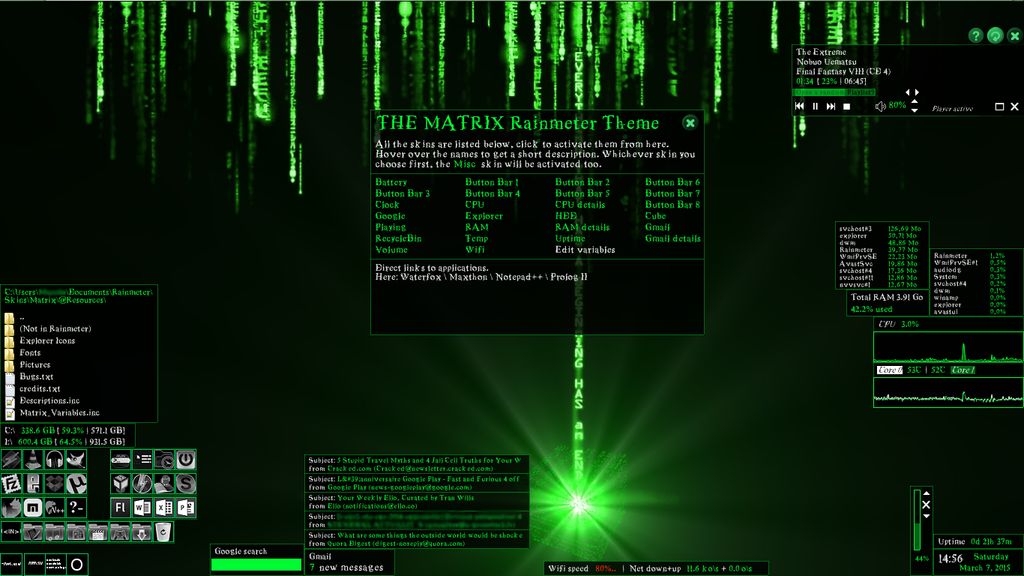Click the circle icon in bottom bar
This screenshot has height=576, width=1024.
[76, 564]
